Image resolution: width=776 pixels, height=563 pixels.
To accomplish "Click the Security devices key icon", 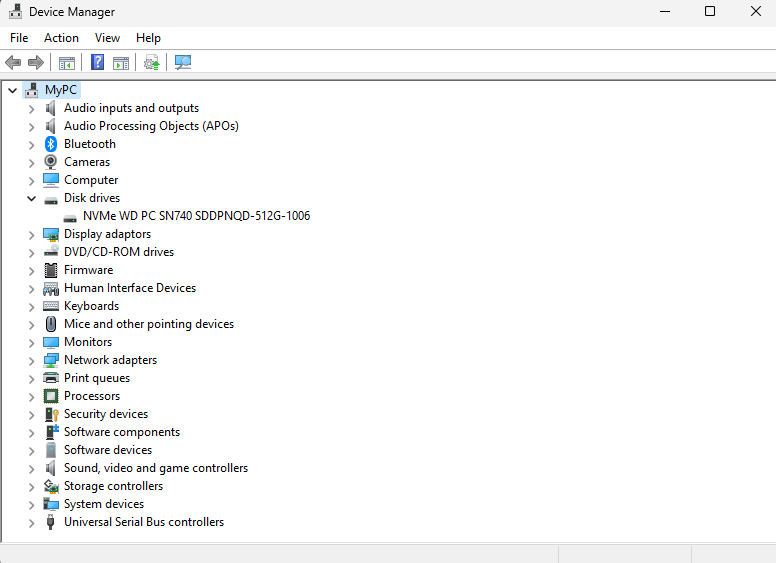I will tap(51, 414).
